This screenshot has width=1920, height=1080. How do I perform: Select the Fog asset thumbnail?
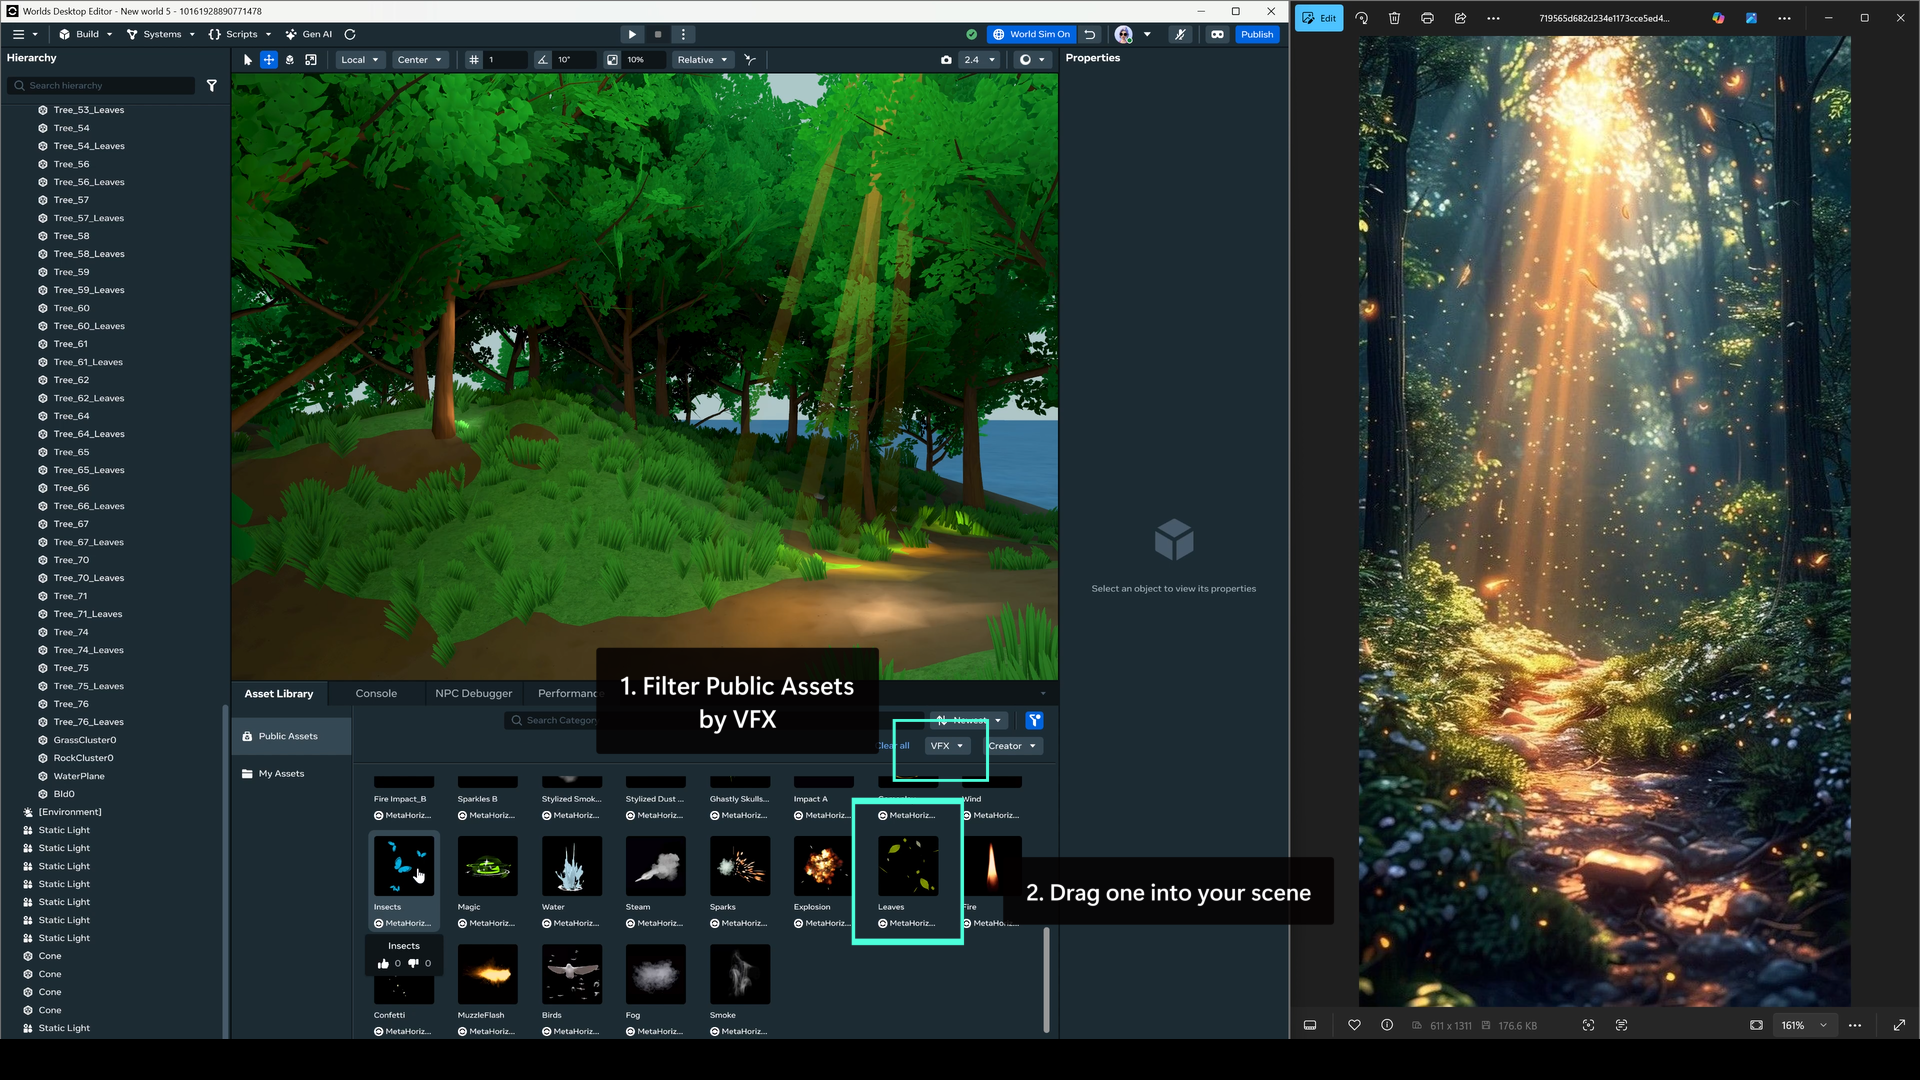[655, 974]
